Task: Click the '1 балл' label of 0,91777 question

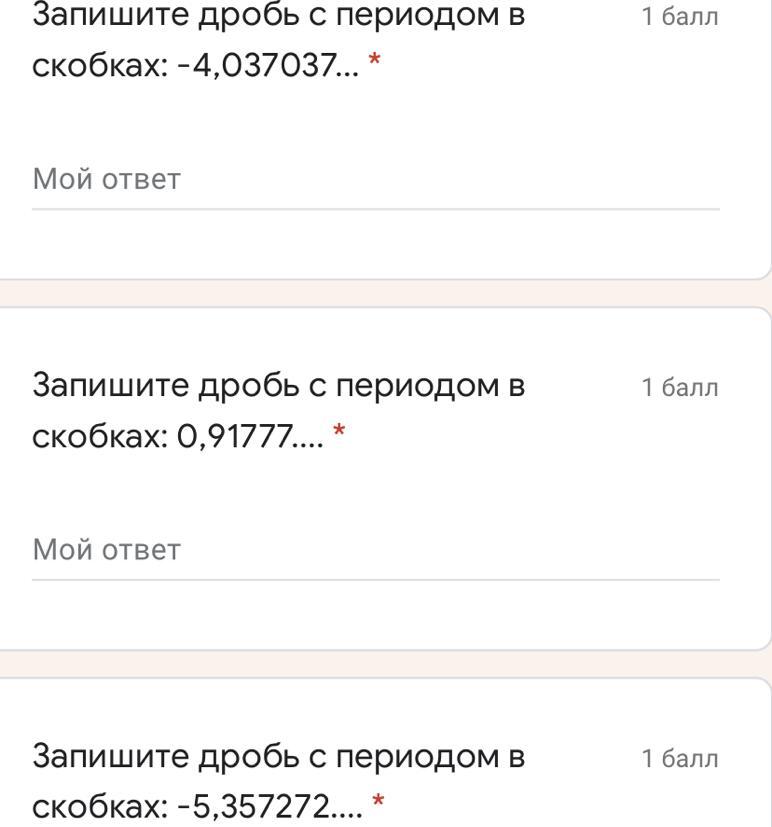Action: (x=680, y=388)
